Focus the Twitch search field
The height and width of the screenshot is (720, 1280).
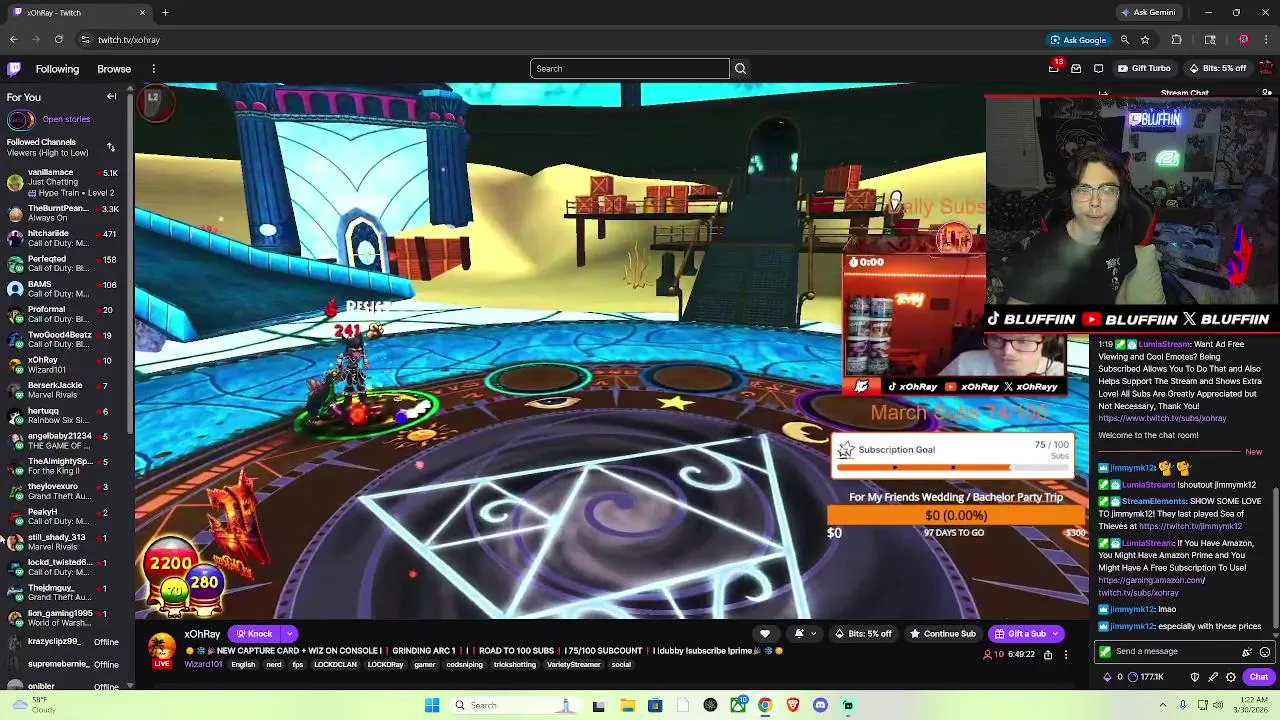630,69
